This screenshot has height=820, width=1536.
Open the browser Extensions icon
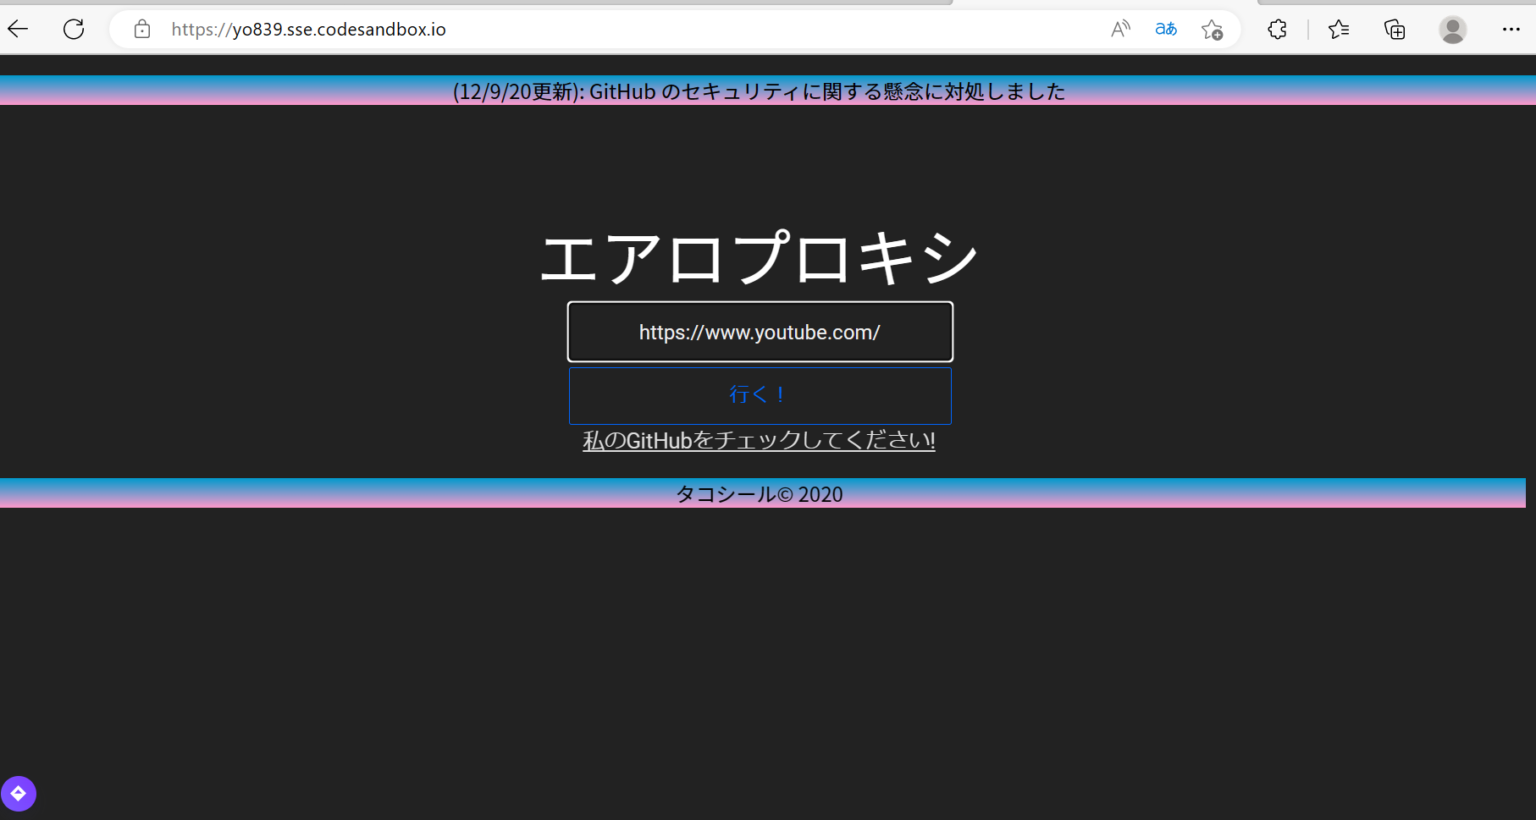[1277, 29]
